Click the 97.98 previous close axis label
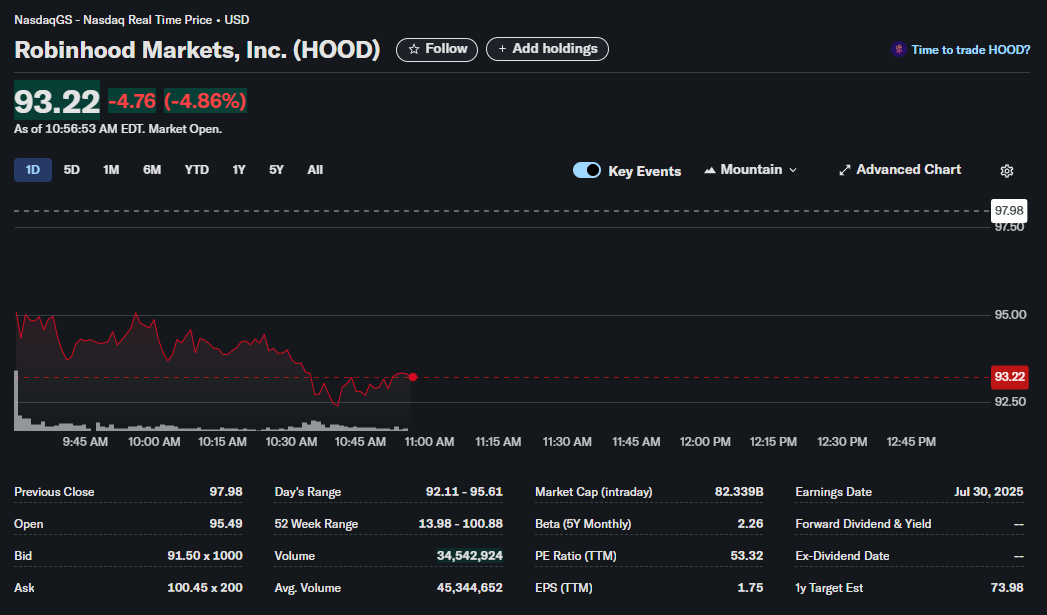 (1009, 210)
